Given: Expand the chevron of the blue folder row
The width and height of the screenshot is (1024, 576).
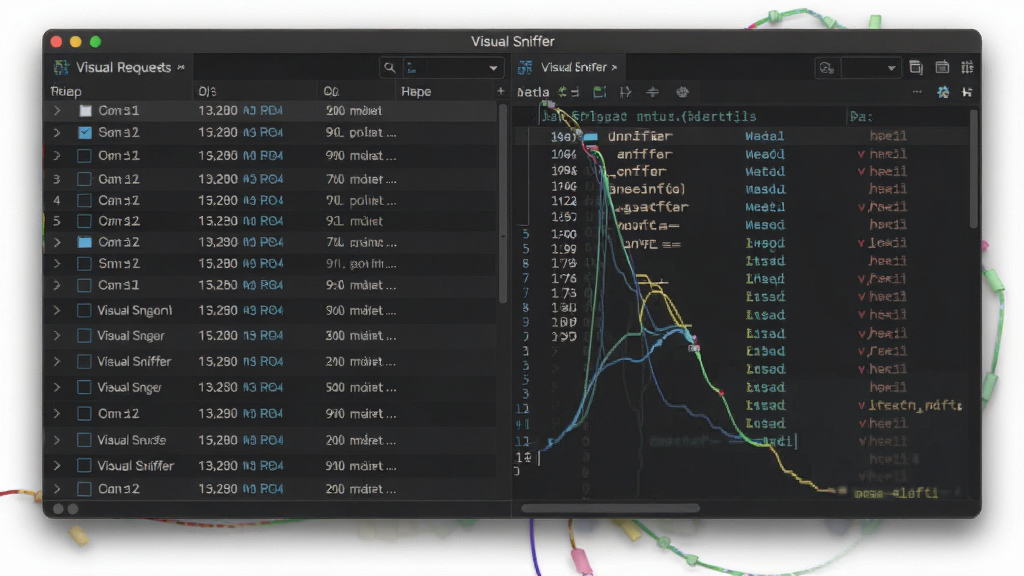Looking at the screenshot, I should pos(57,242).
